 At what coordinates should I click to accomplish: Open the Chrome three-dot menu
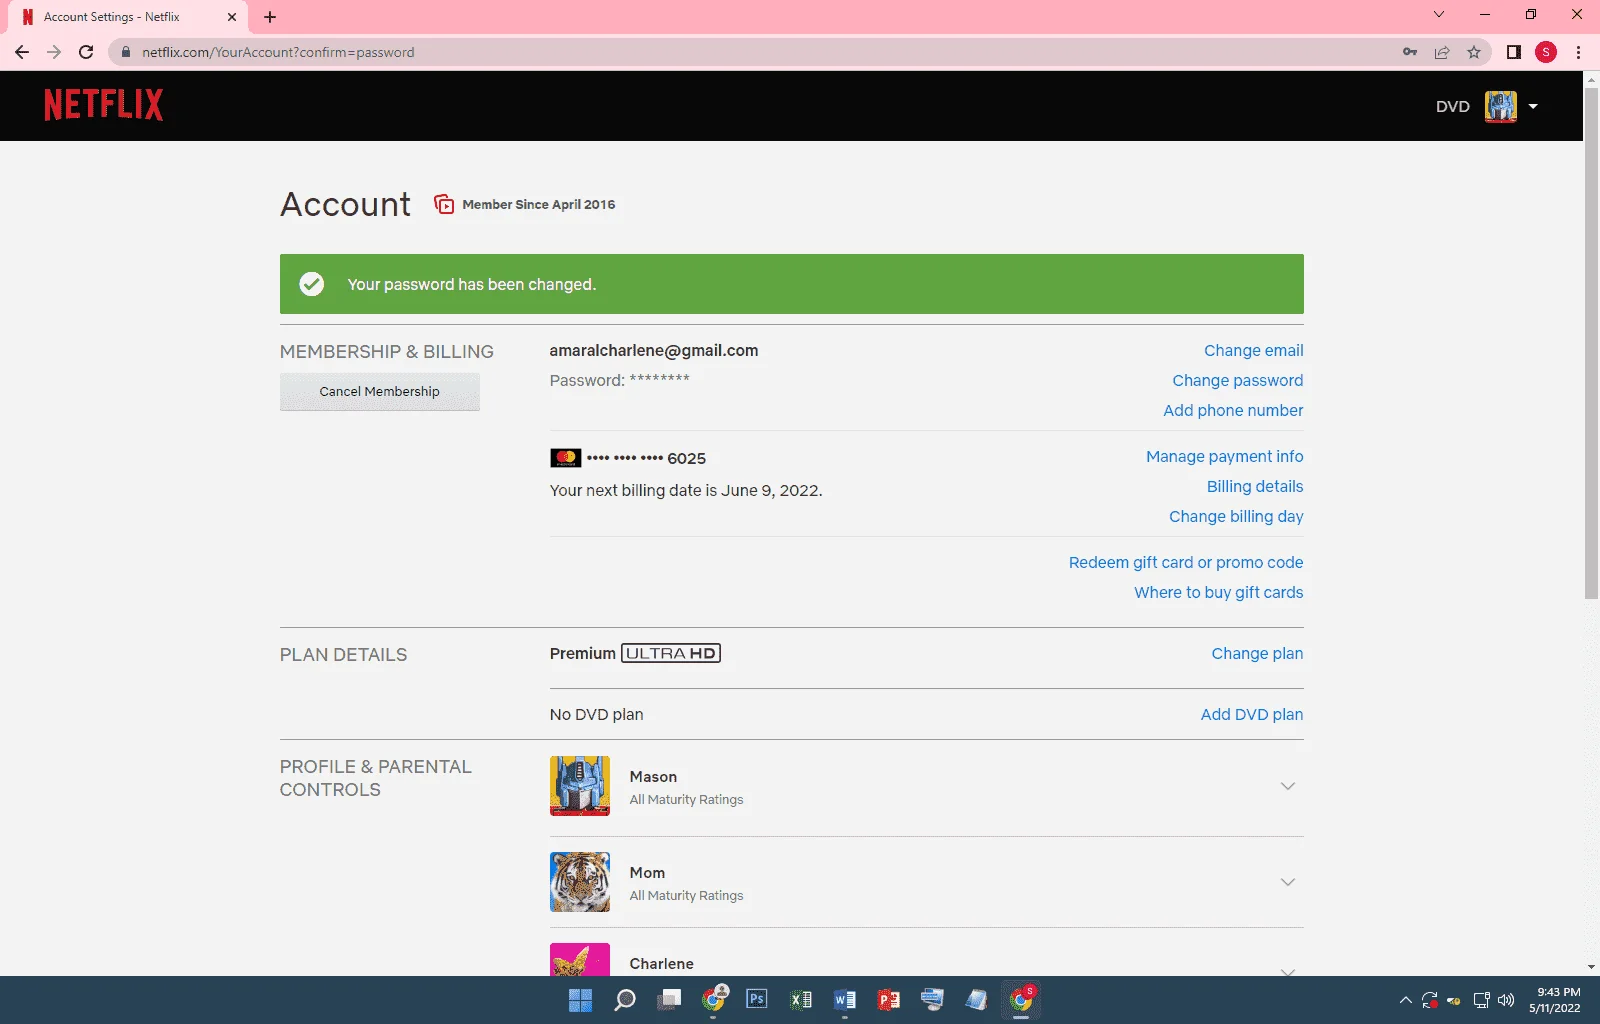1578,52
